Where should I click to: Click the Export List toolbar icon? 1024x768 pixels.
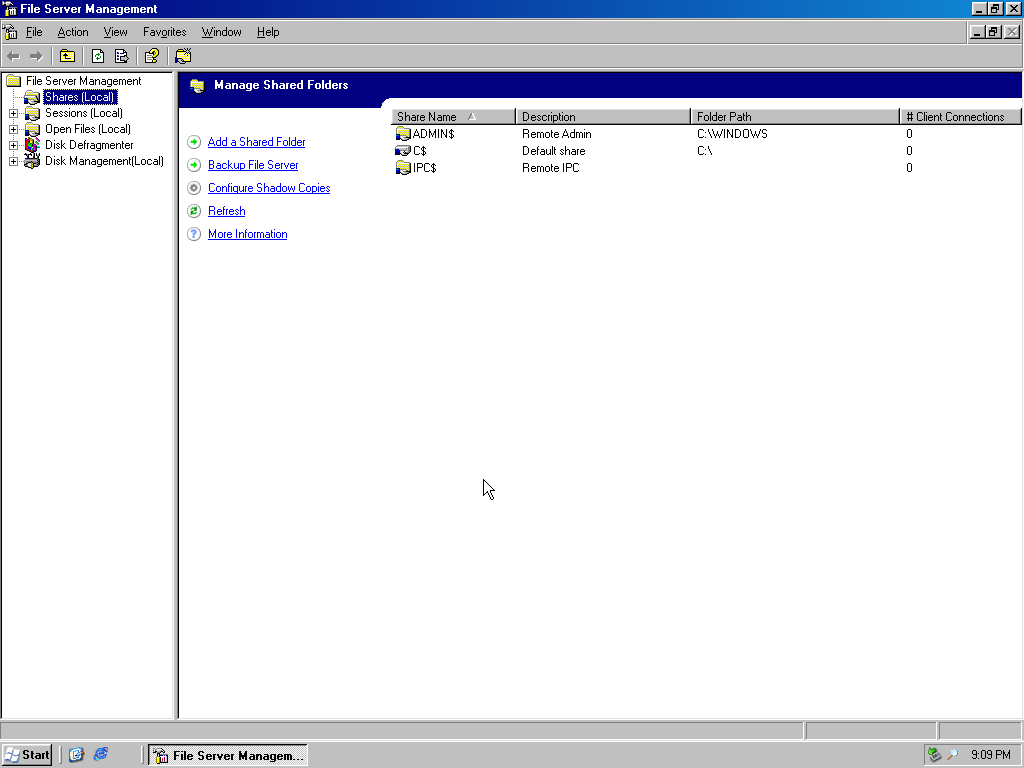pyautogui.click(x=121, y=56)
